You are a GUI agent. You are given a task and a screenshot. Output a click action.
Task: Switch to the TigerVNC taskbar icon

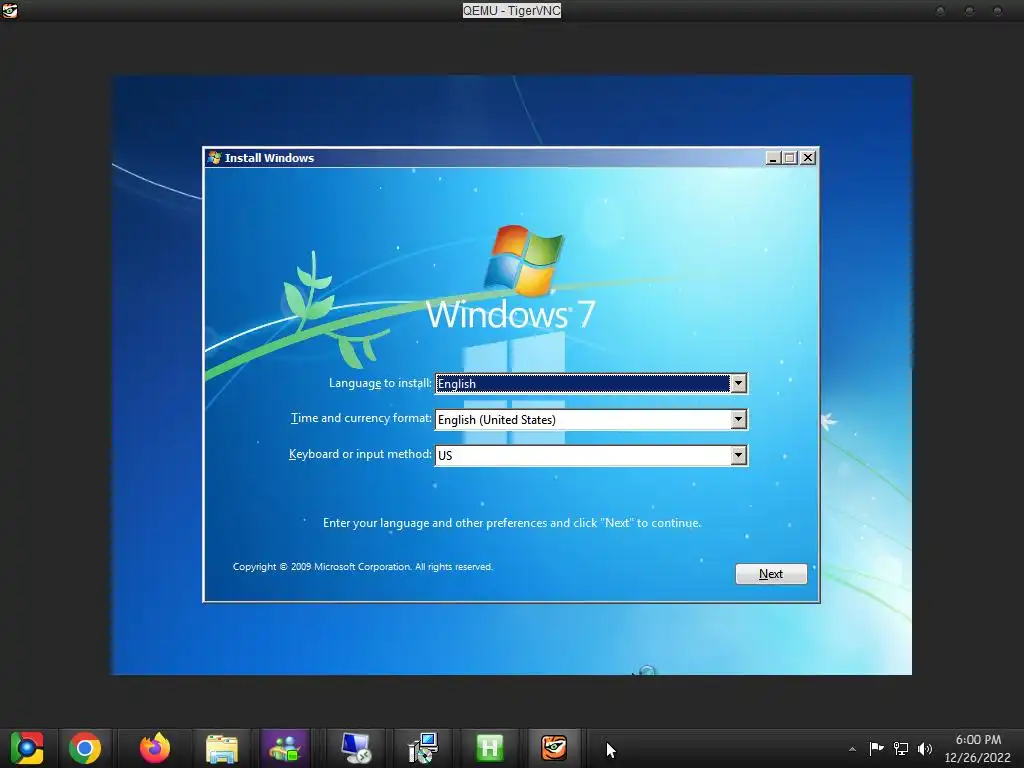point(554,748)
